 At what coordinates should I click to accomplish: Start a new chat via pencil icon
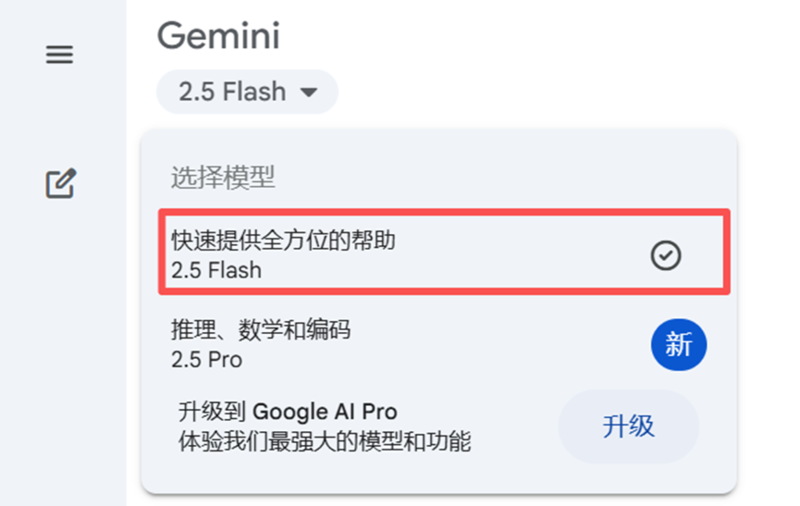(x=61, y=184)
